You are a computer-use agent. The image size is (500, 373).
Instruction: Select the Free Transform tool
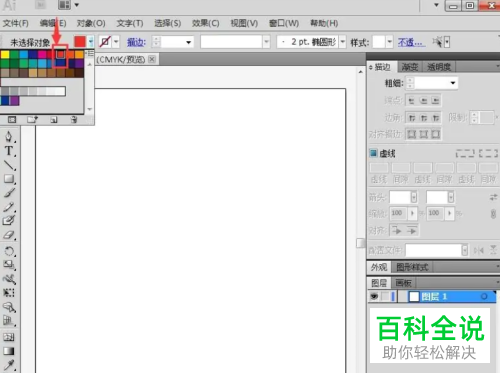click(9, 293)
